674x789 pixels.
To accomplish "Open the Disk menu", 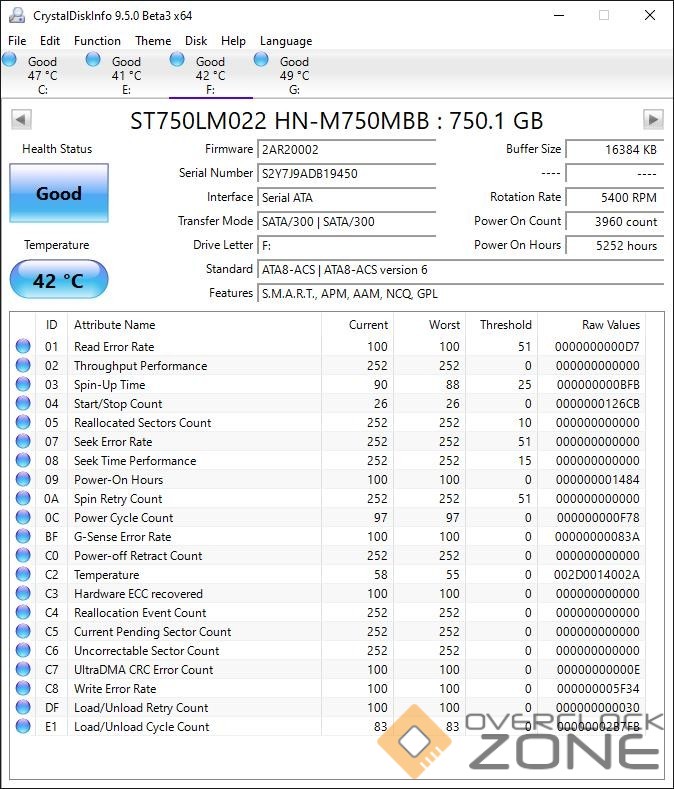I will (x=196, y=41).
